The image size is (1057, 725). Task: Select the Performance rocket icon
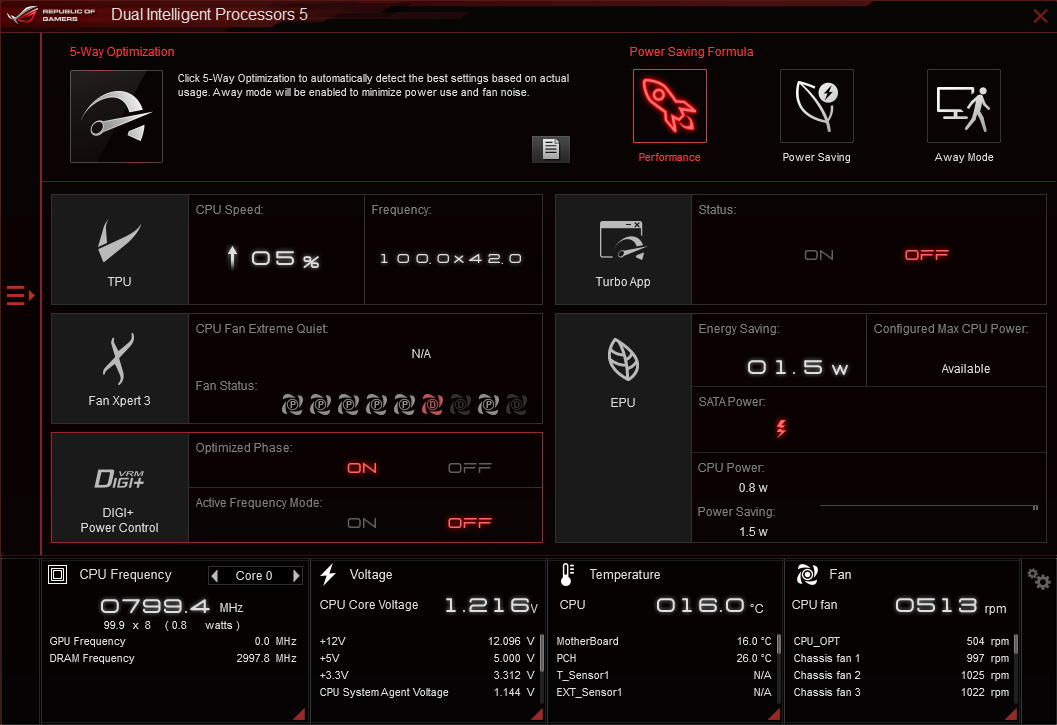(669, 106)
